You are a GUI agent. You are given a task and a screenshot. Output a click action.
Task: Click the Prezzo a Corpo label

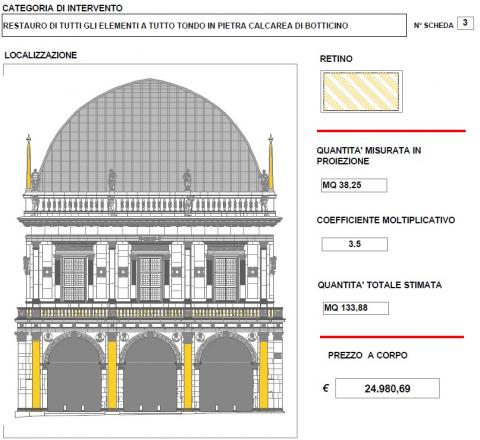pyautogui.click(x=368, y=355)
